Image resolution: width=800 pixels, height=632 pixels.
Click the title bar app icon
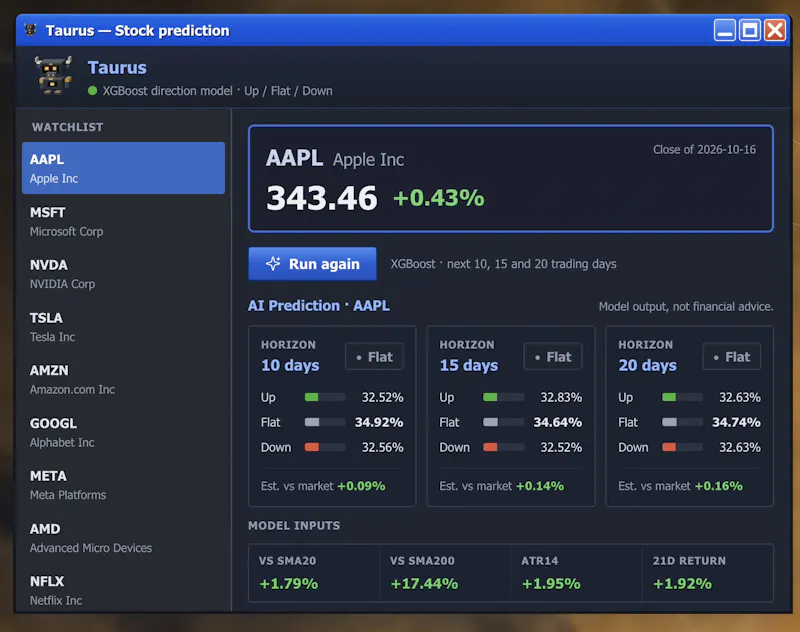[31, 30]
